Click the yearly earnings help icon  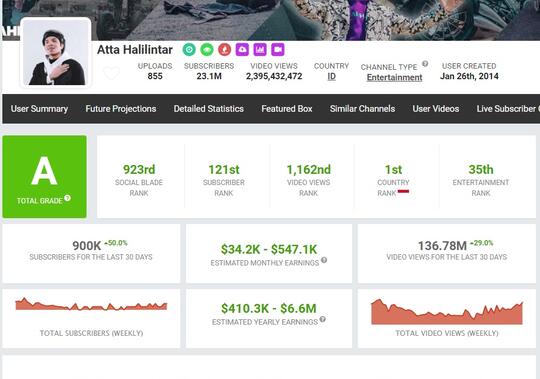tap(323, 319)
